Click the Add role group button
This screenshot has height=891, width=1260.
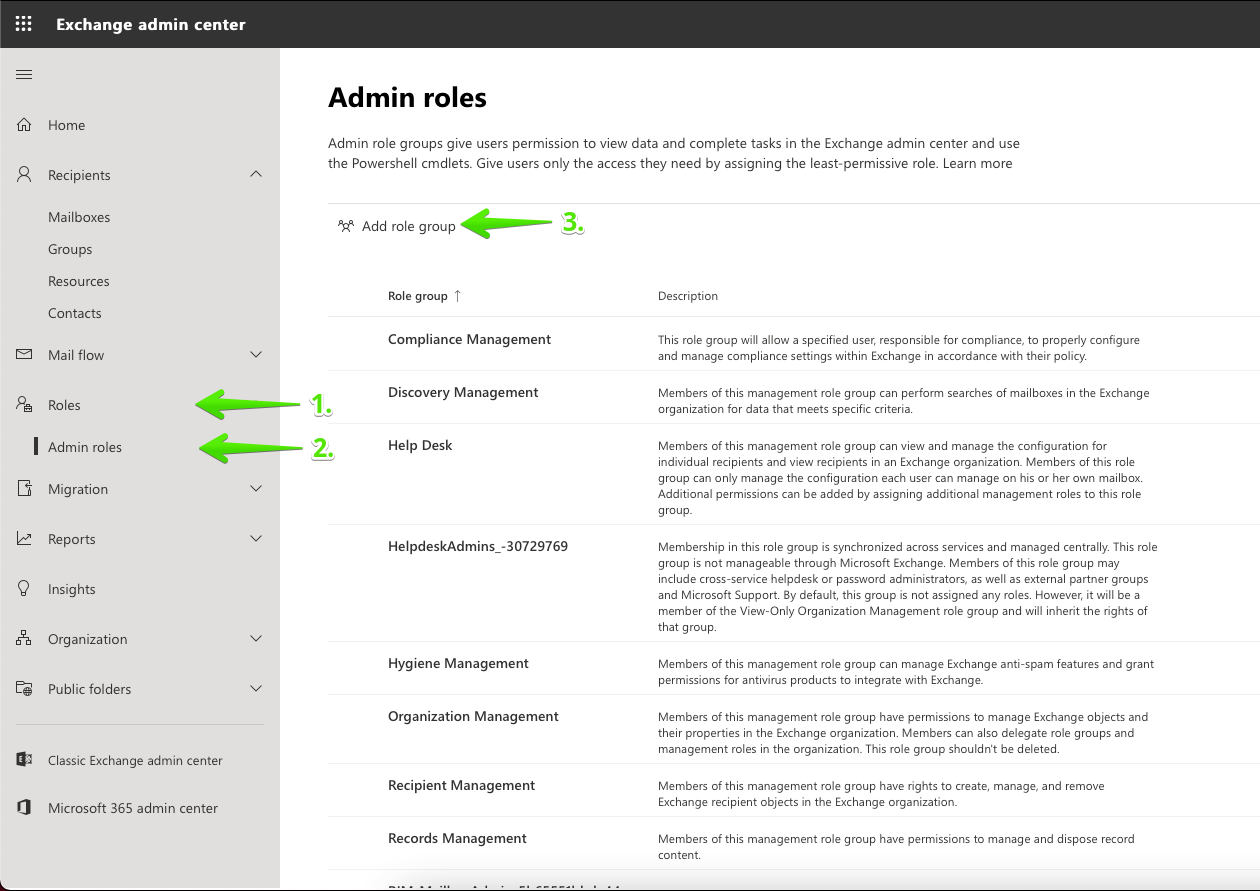[397, 226]
